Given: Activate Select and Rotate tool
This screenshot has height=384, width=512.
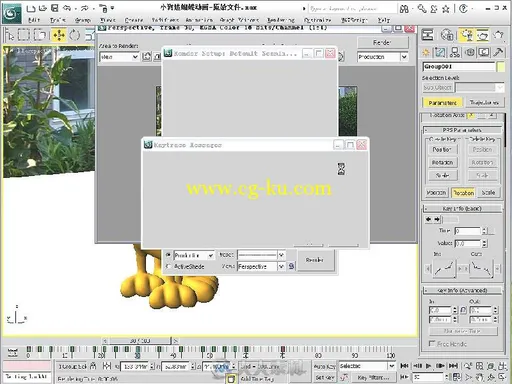Looking at the screenshot, I should click(x=74, y=35).
